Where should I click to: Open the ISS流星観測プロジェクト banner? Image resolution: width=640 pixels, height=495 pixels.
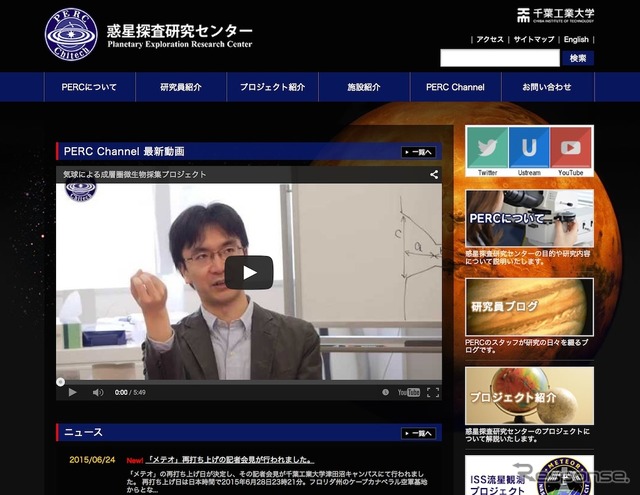point(529,475)
